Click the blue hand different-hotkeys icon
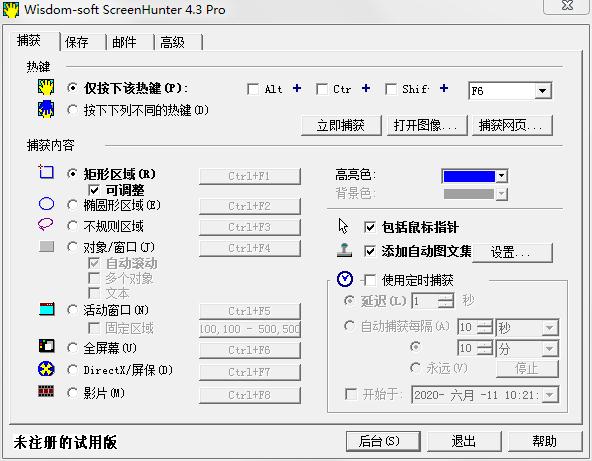The width and height of the screenshot is (592, 461). tap(46, 109)
